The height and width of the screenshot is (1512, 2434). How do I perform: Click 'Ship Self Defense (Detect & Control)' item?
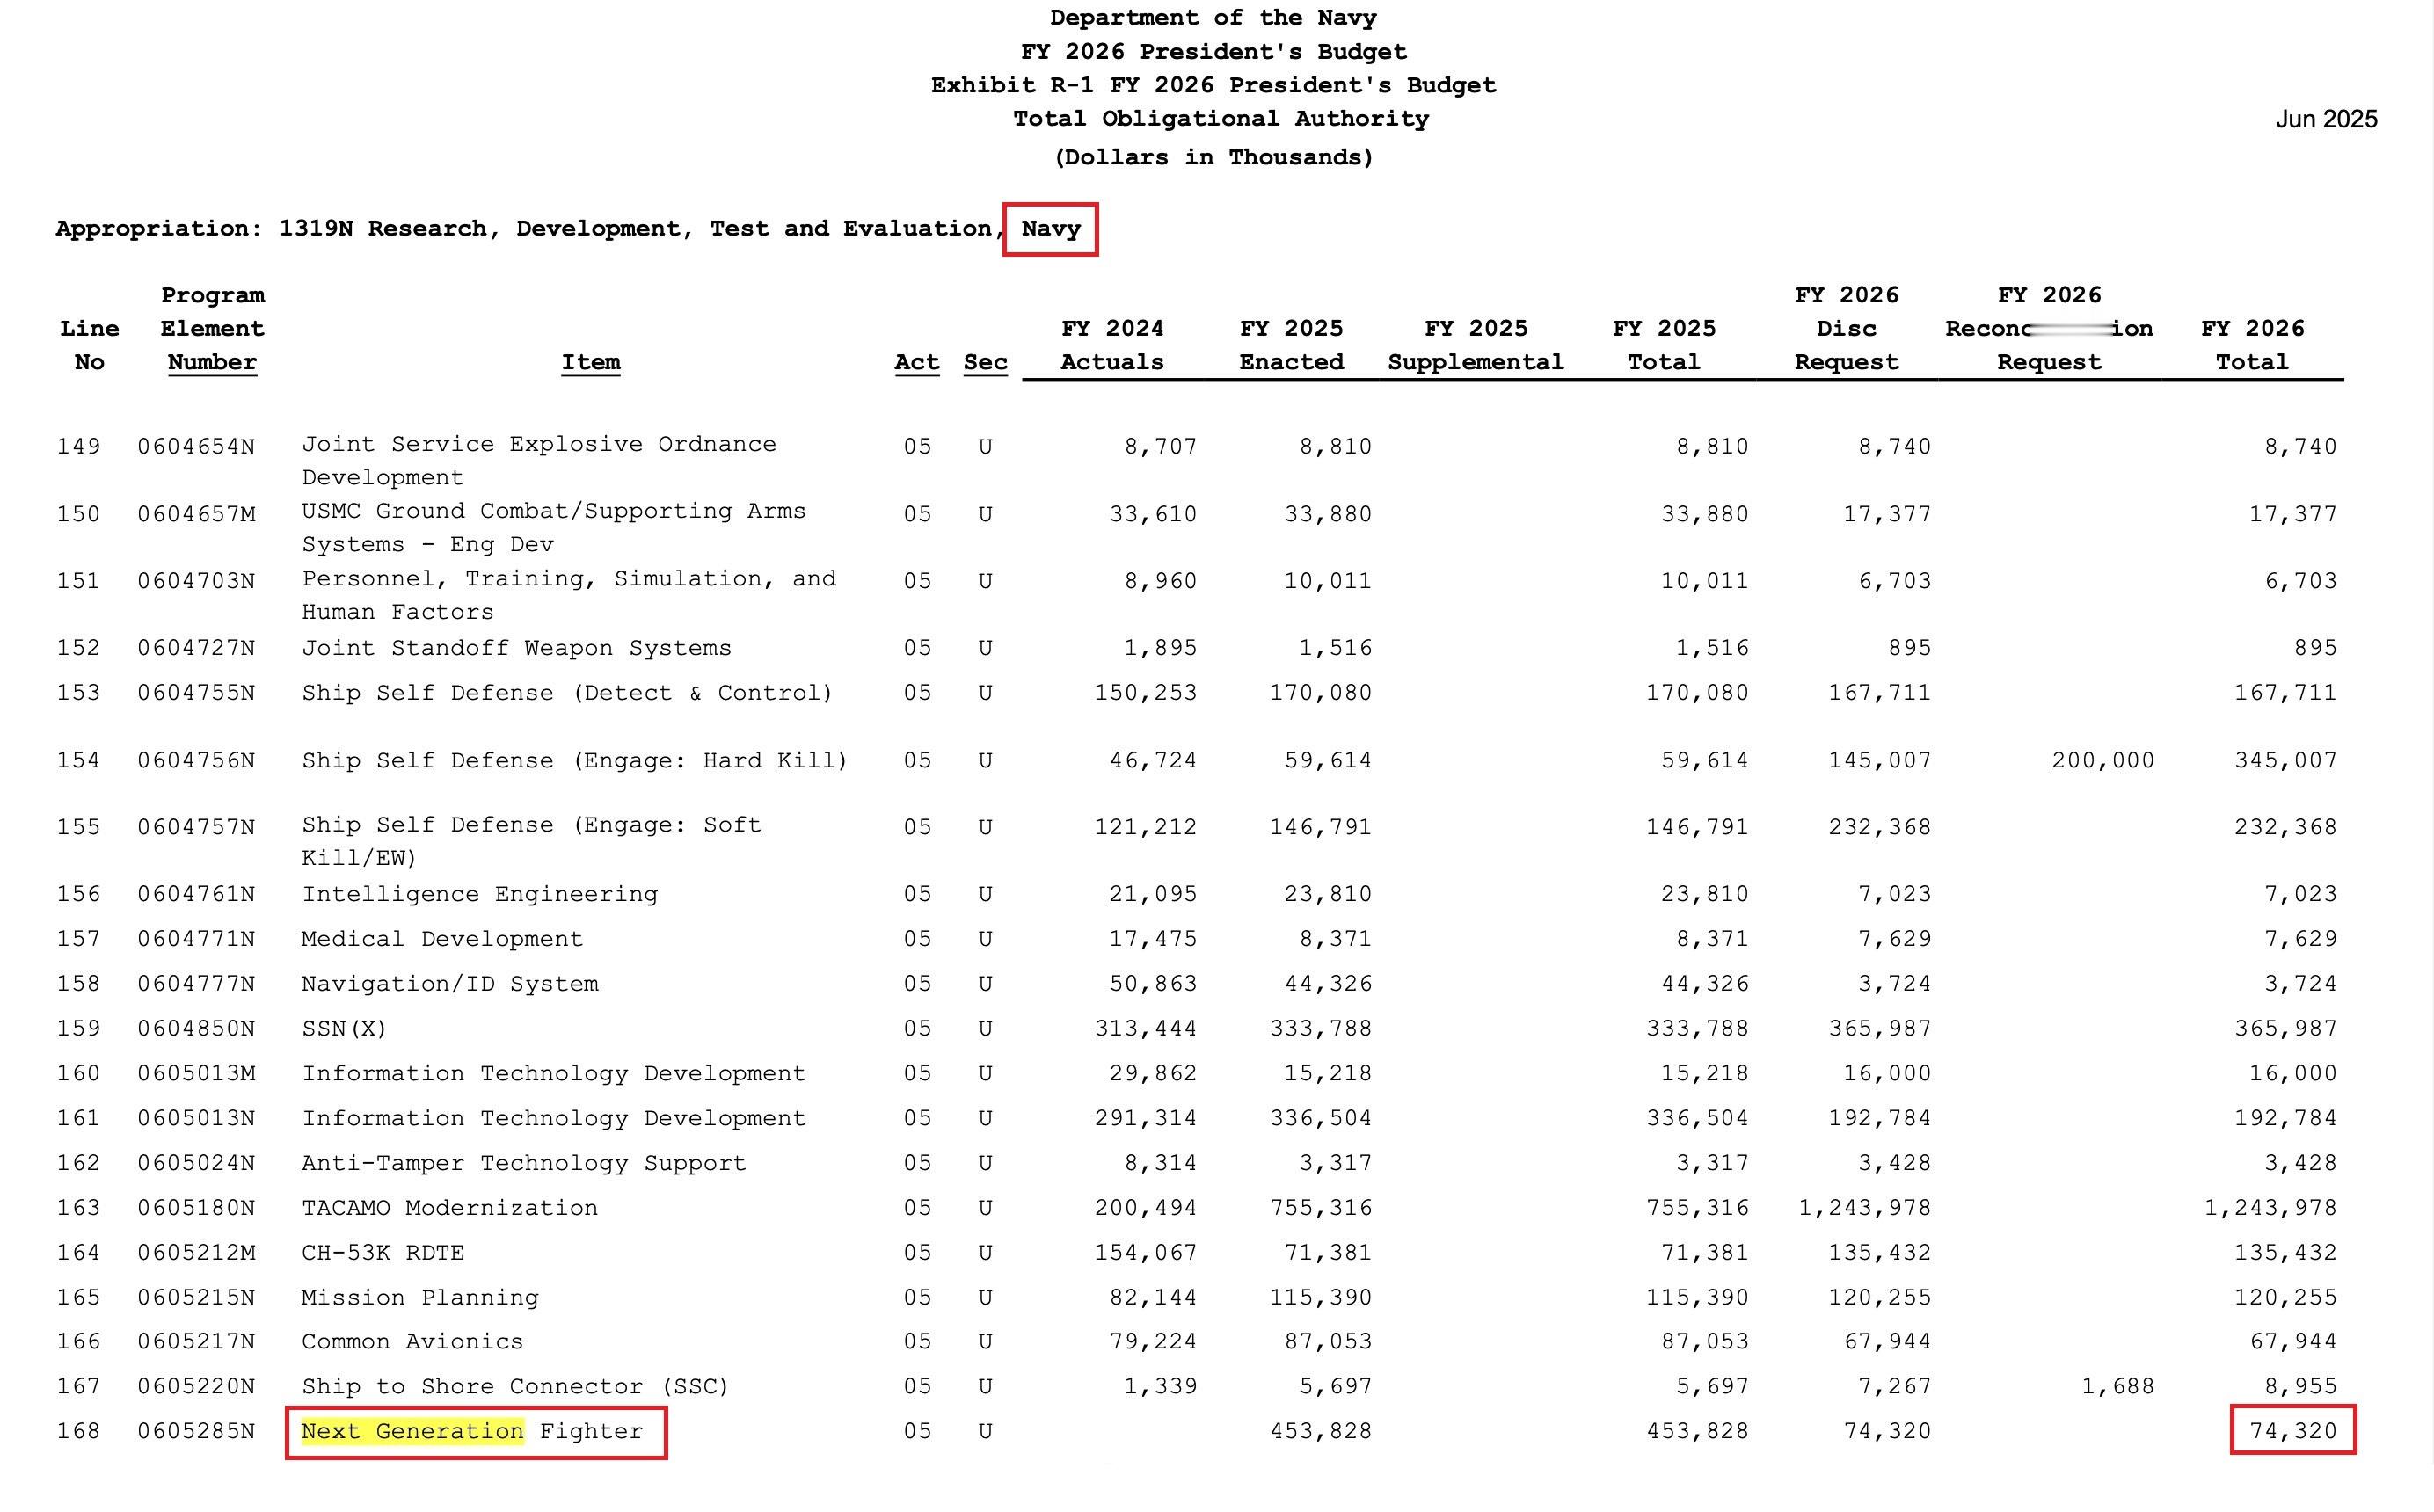[x=567, y=693]
